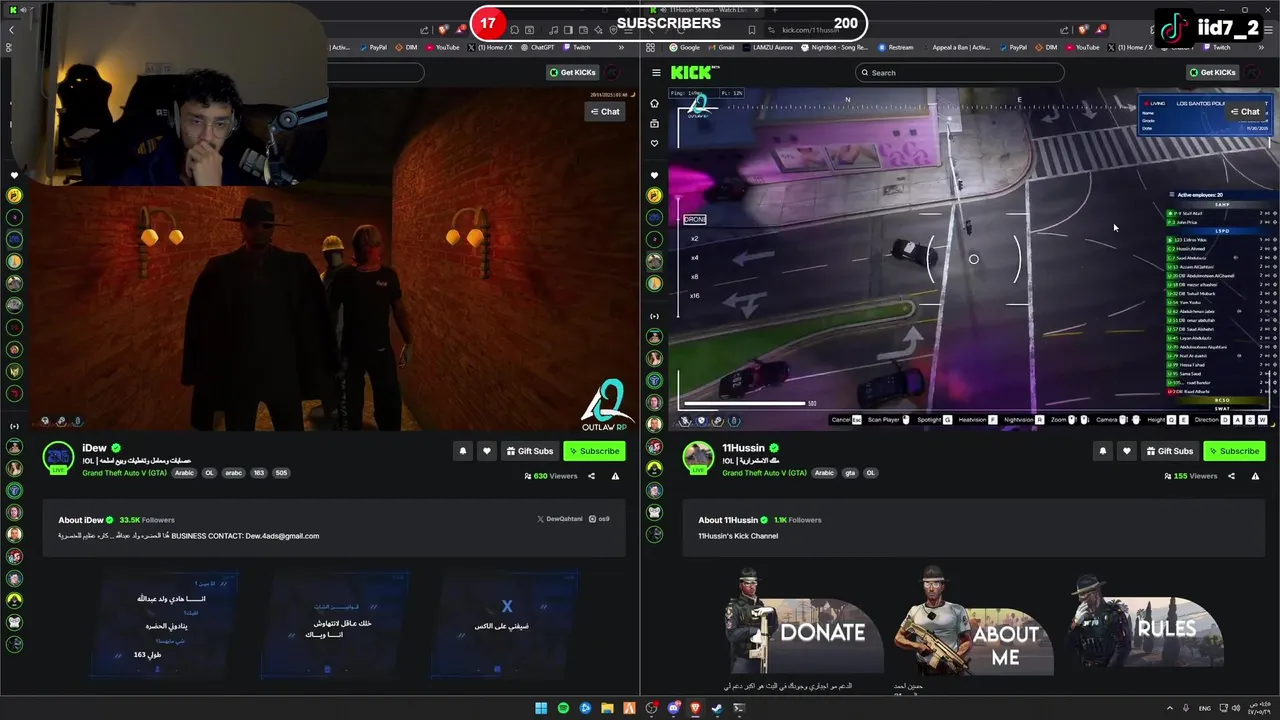Open Restream bookmark in right browser
This screenshot has height=720, width=1280.
[895, 47]
